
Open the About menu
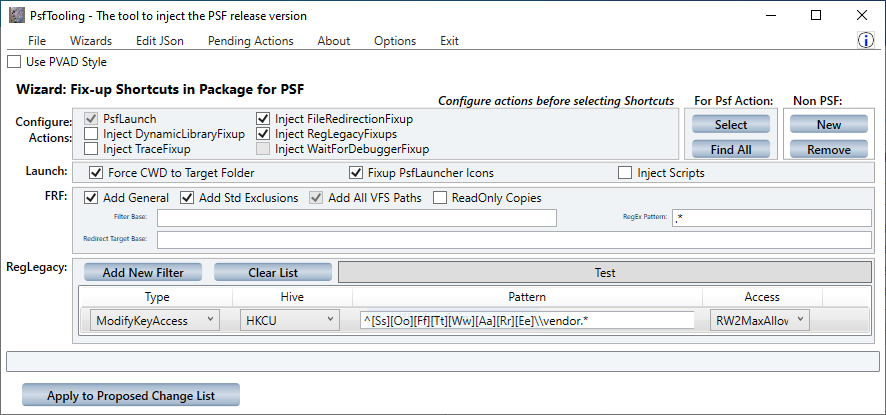[x=333, y=41]
